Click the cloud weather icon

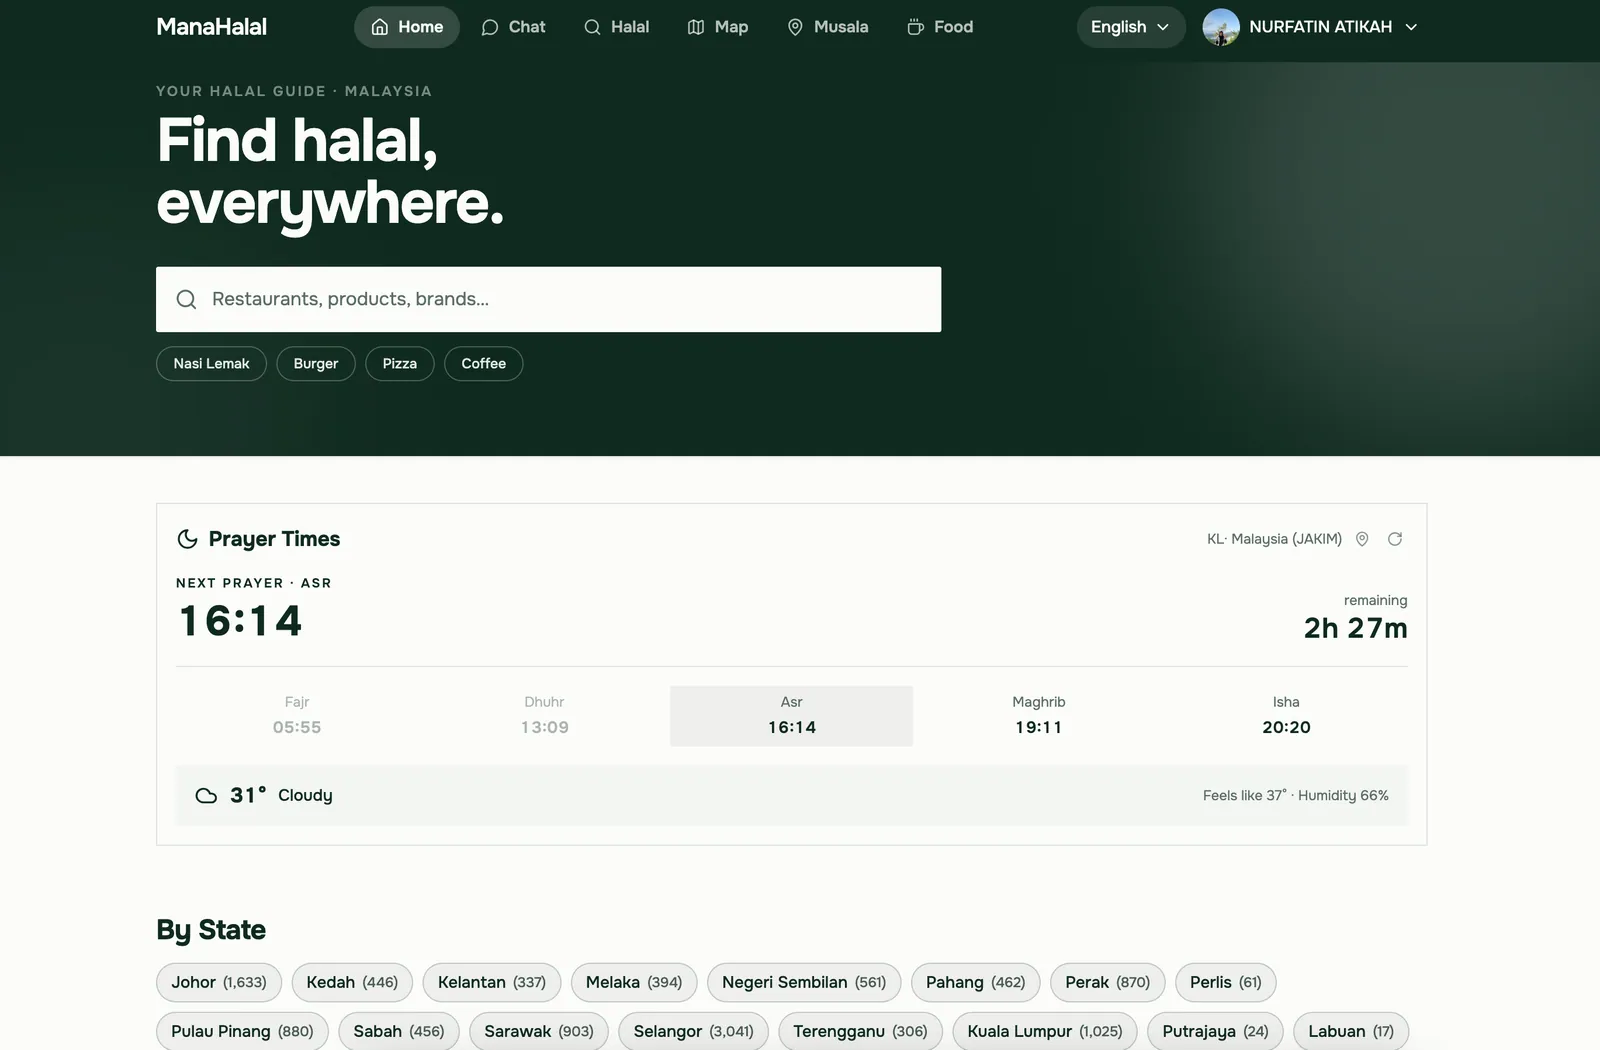click(206, 796)
